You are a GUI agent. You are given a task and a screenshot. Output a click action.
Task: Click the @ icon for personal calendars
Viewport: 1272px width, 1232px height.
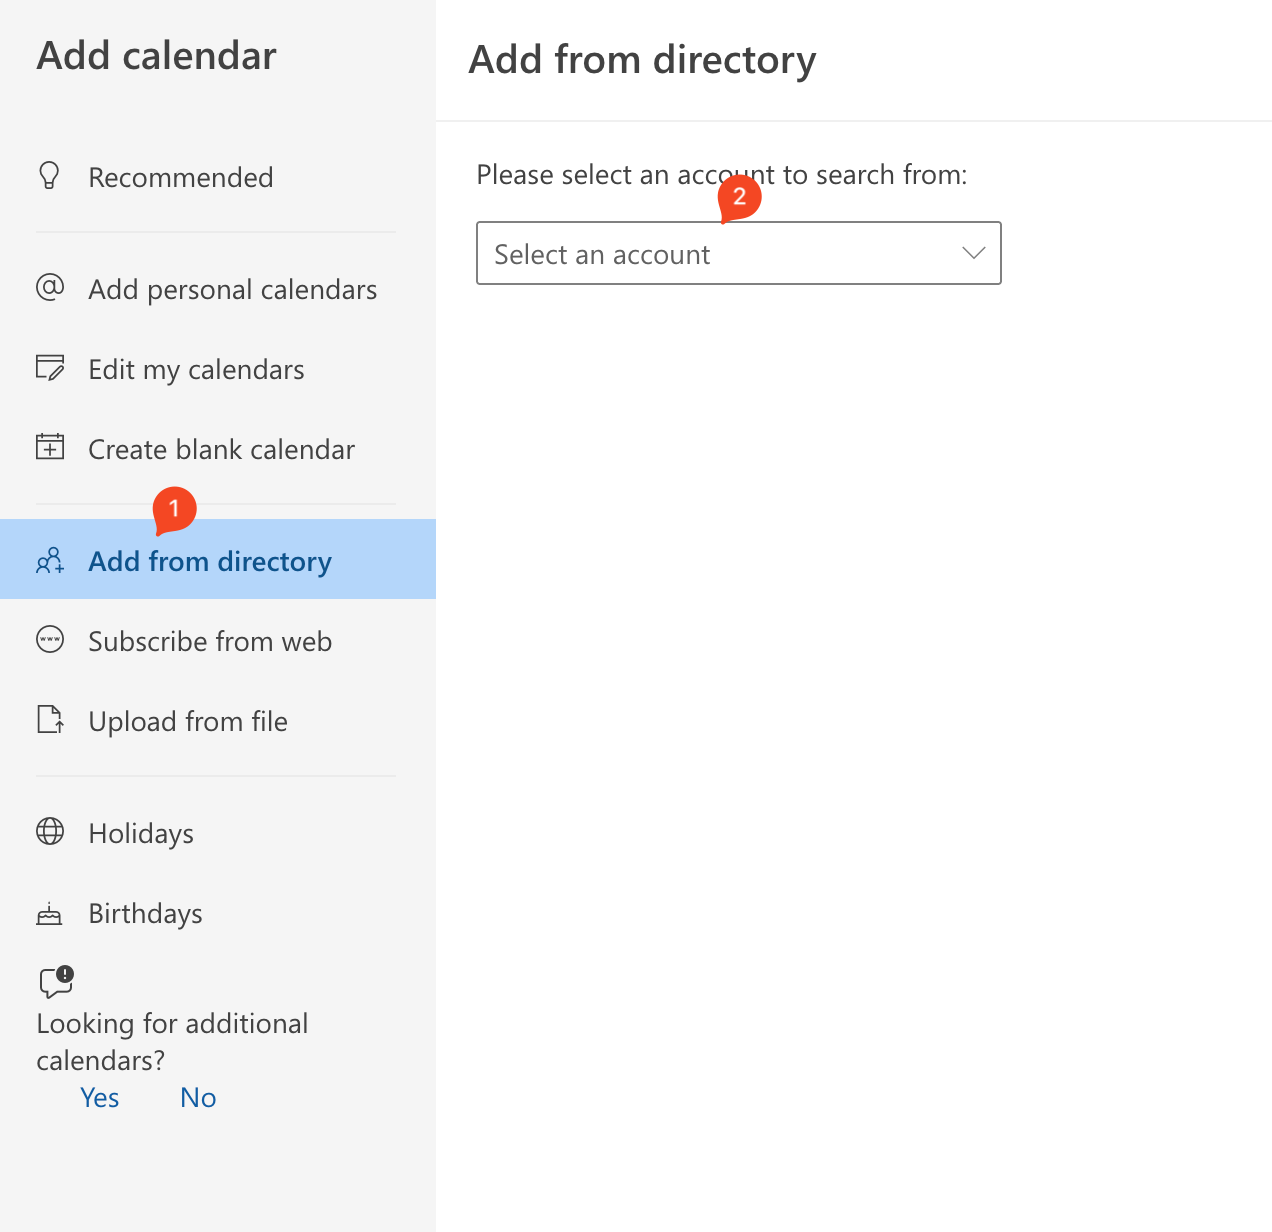(x=50, y=288)
